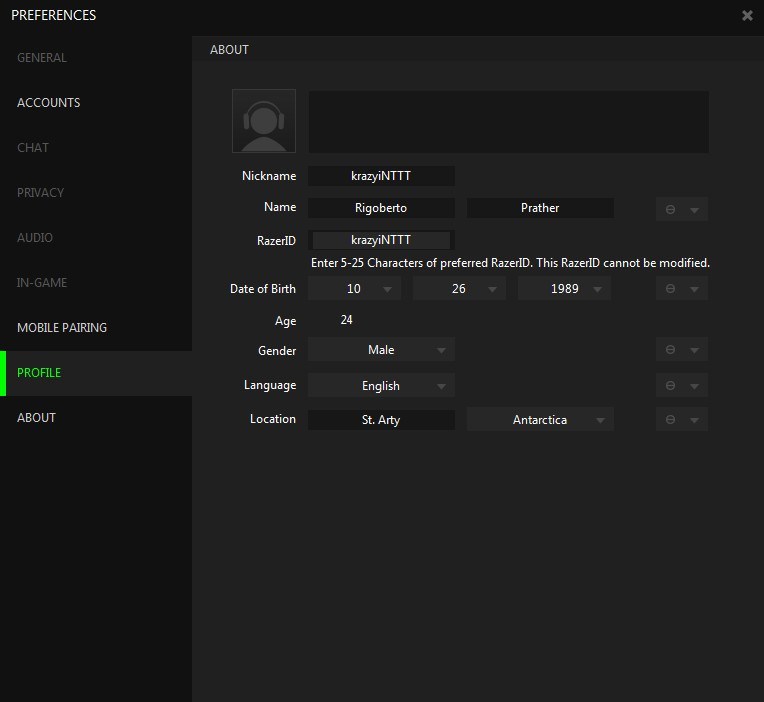This screenshot has height=702, width=764.
Task: Open the Language privacy visibility dropdown
Action: 682,385
